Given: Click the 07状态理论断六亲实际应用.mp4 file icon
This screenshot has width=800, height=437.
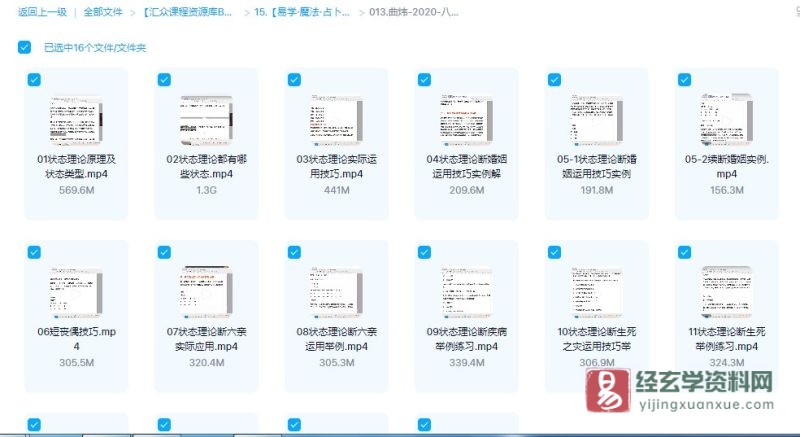Looking at the screenshot, I should tap(206, 291).
